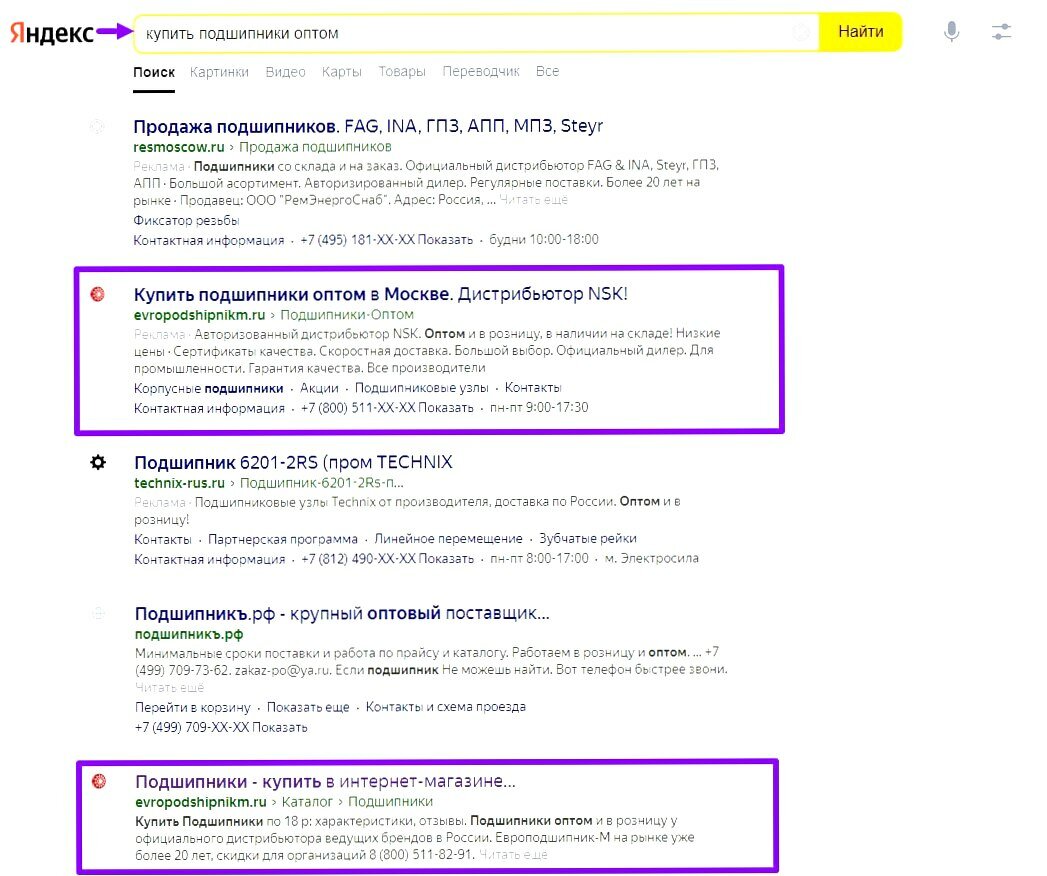Screen dimensions: 1047x876
Task: Show the +7 (495) 181 phone number
Action: 386,240
